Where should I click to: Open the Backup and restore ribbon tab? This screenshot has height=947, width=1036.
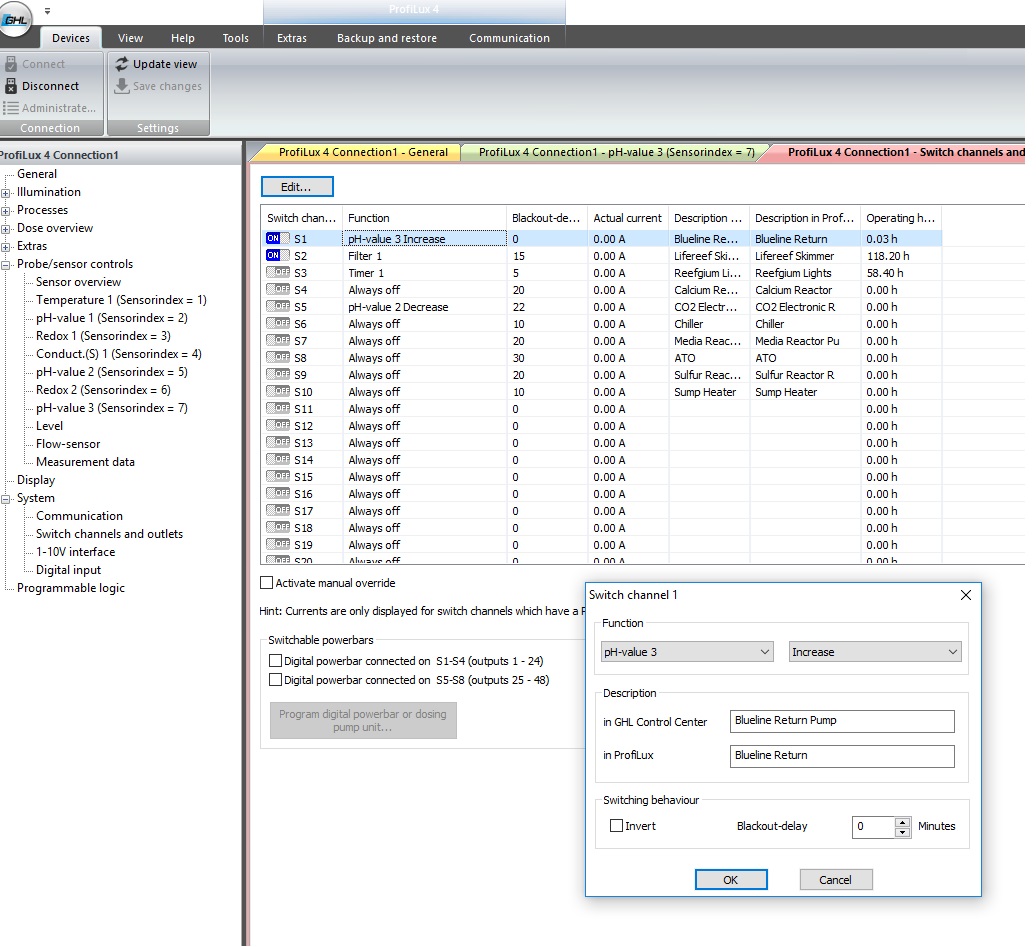point(387,38)
